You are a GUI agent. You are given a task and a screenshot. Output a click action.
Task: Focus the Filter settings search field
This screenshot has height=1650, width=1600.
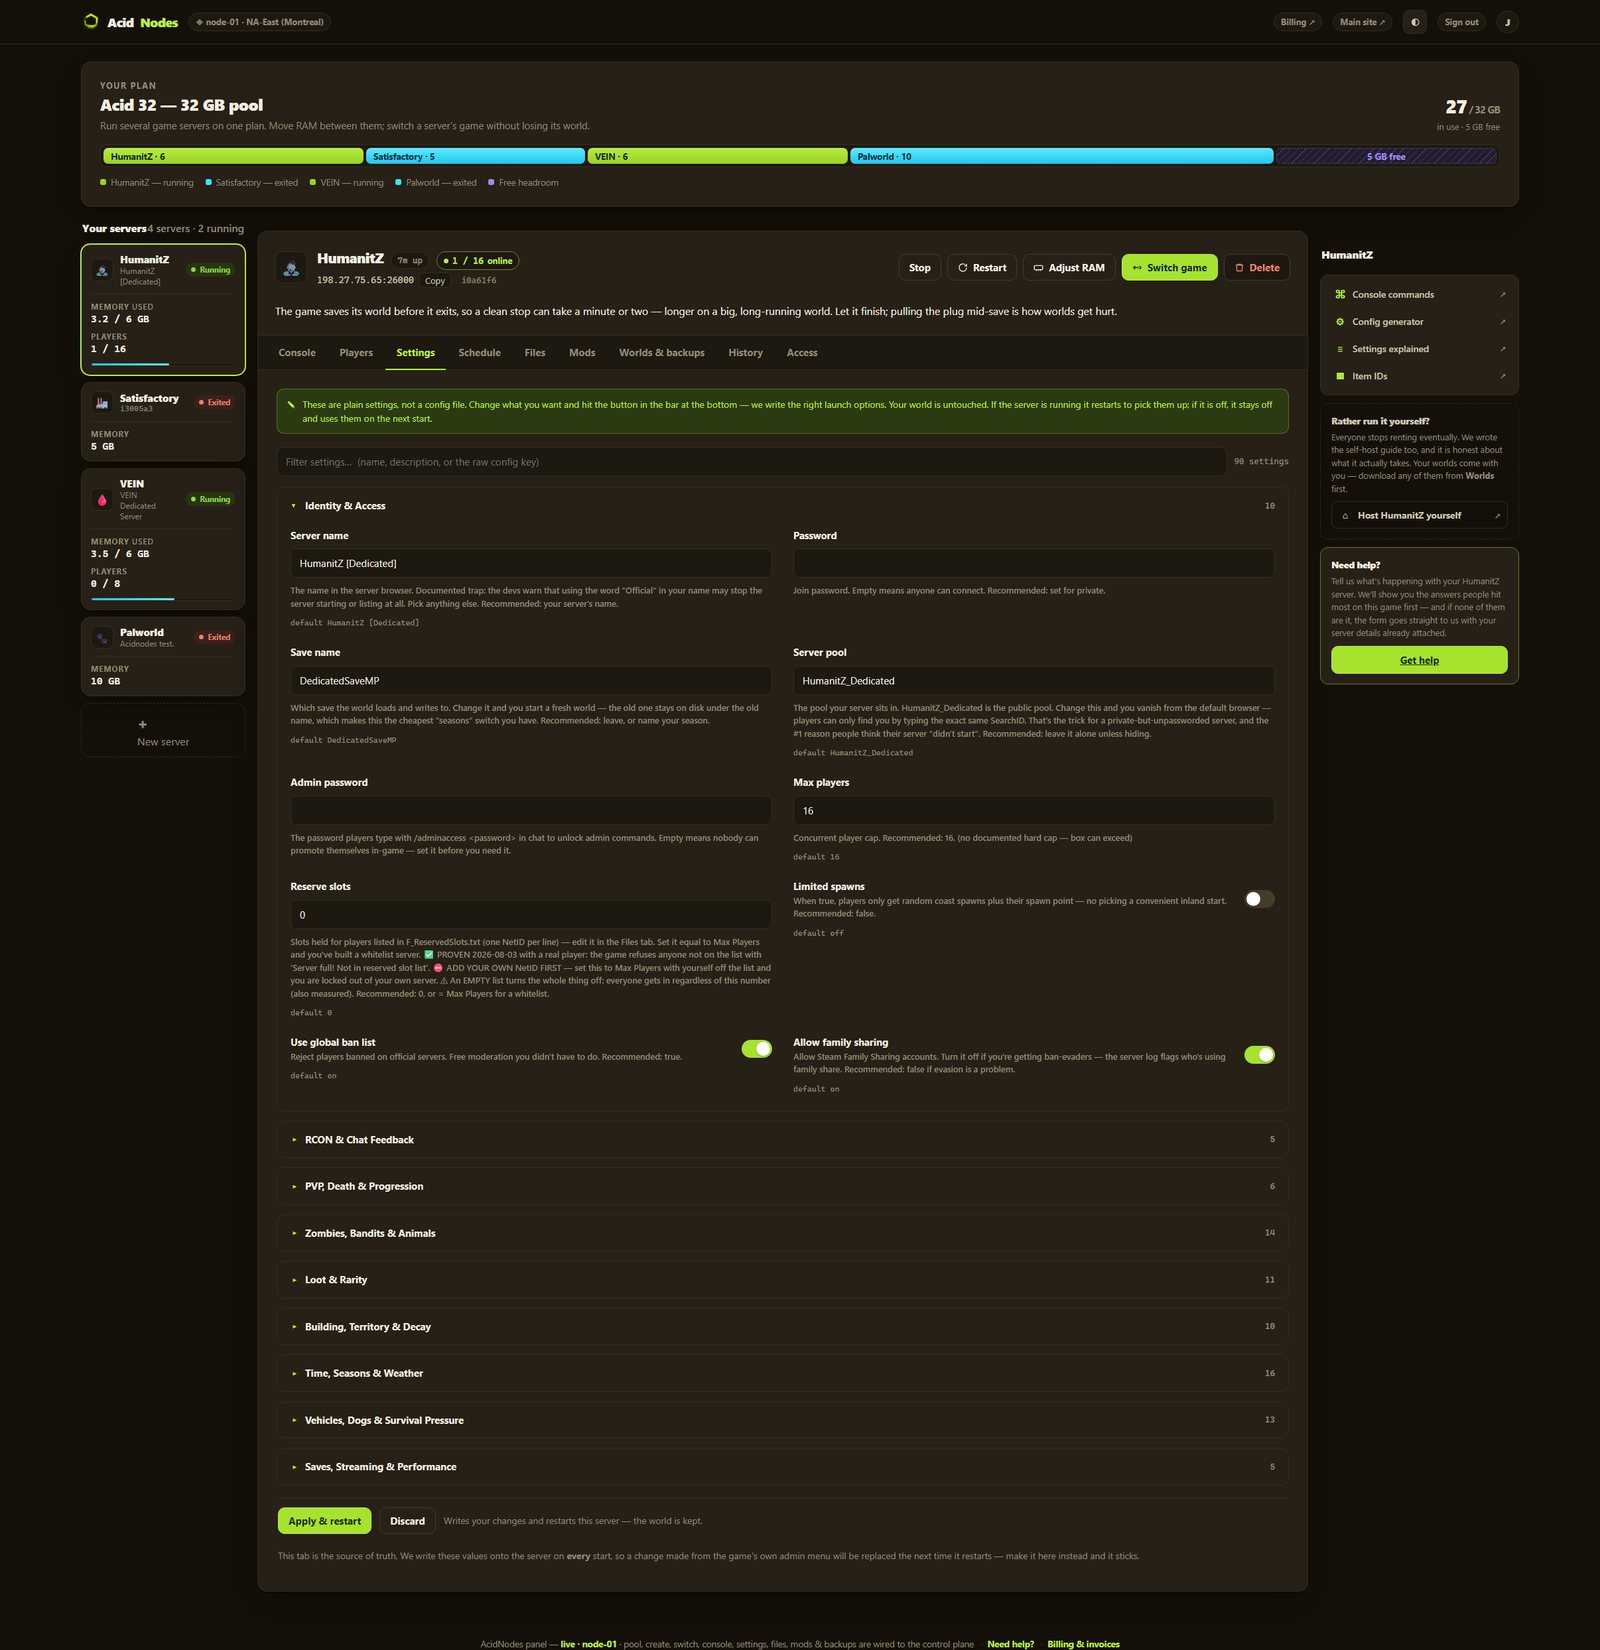coord(751,462)
